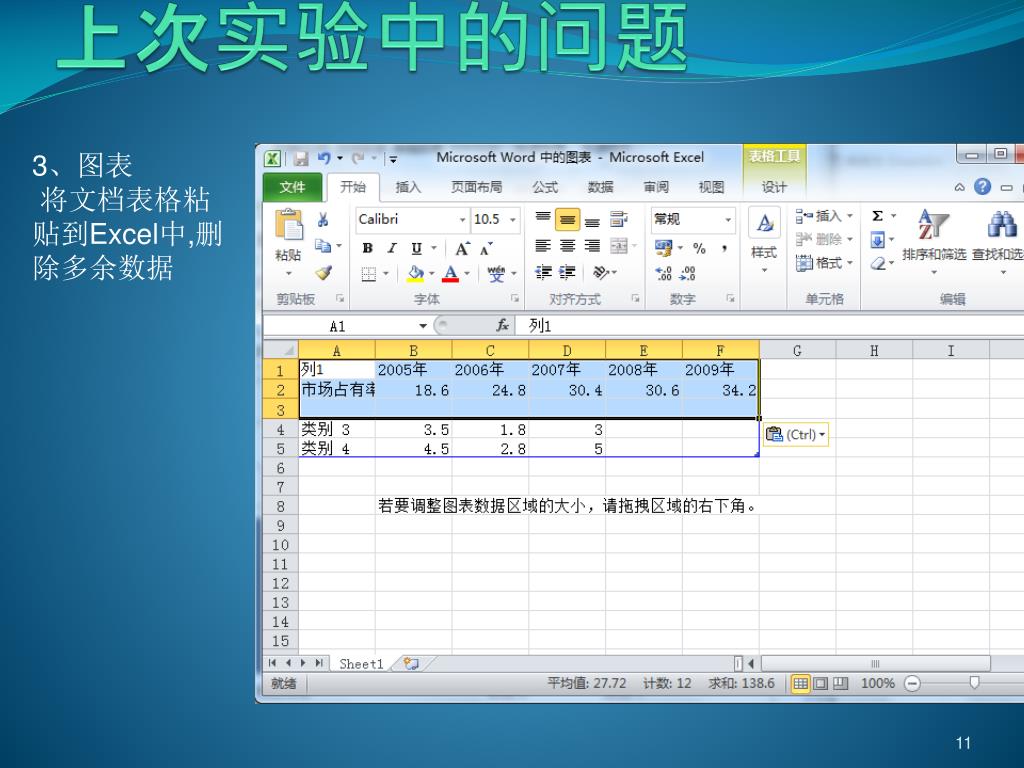
Task: Increase font size with large A icon
Action: coord(462,249)
